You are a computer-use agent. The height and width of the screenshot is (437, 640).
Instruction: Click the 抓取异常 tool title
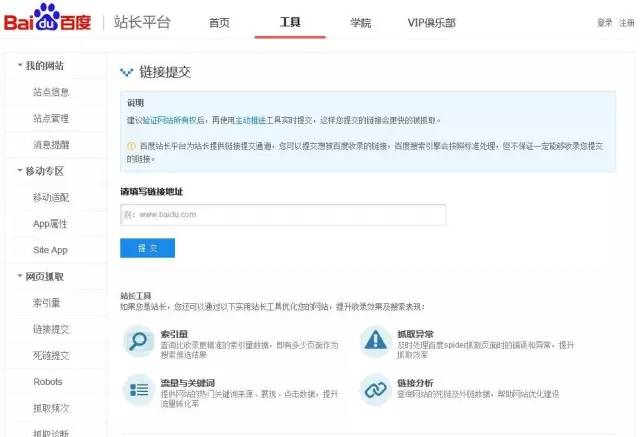pos(416,334)
